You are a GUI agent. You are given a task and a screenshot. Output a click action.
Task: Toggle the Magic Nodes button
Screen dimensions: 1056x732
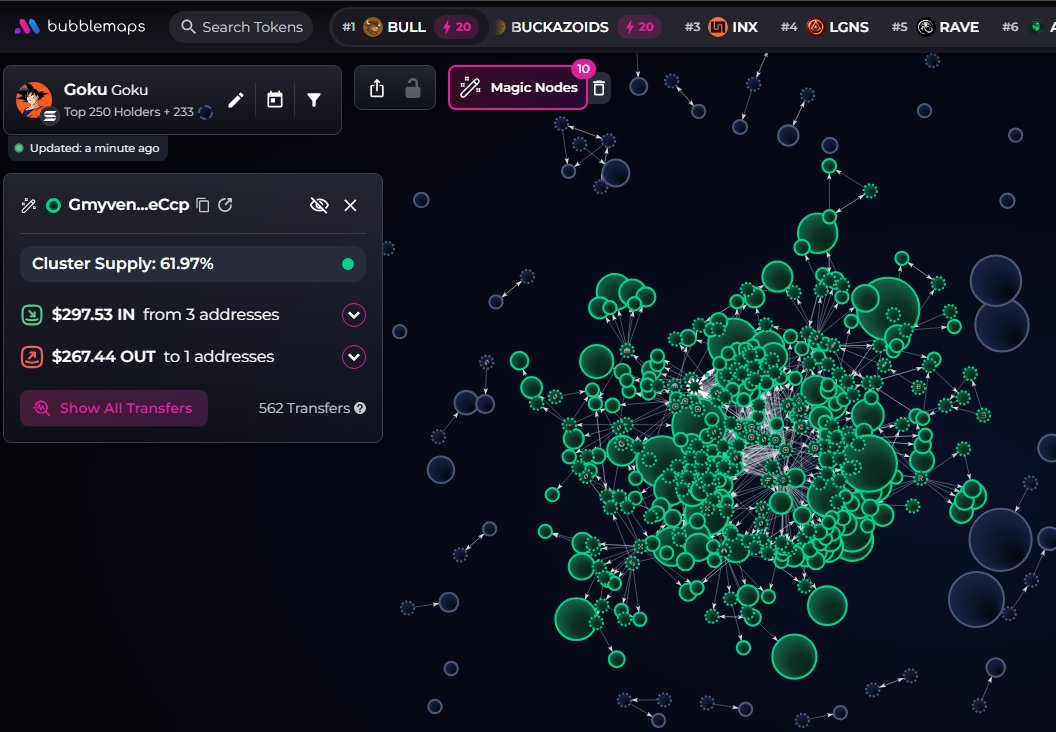(518, 88)
